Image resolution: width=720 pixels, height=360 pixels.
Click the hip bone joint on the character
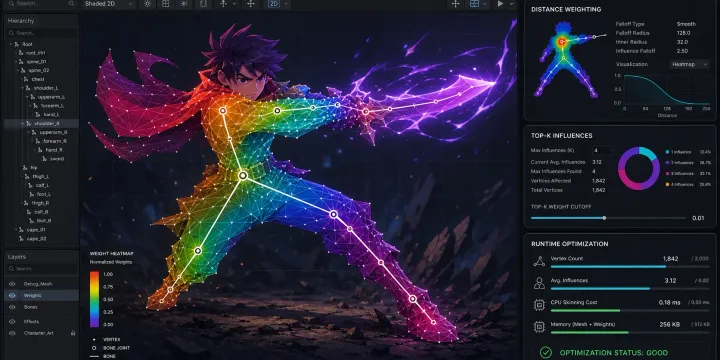243,175
